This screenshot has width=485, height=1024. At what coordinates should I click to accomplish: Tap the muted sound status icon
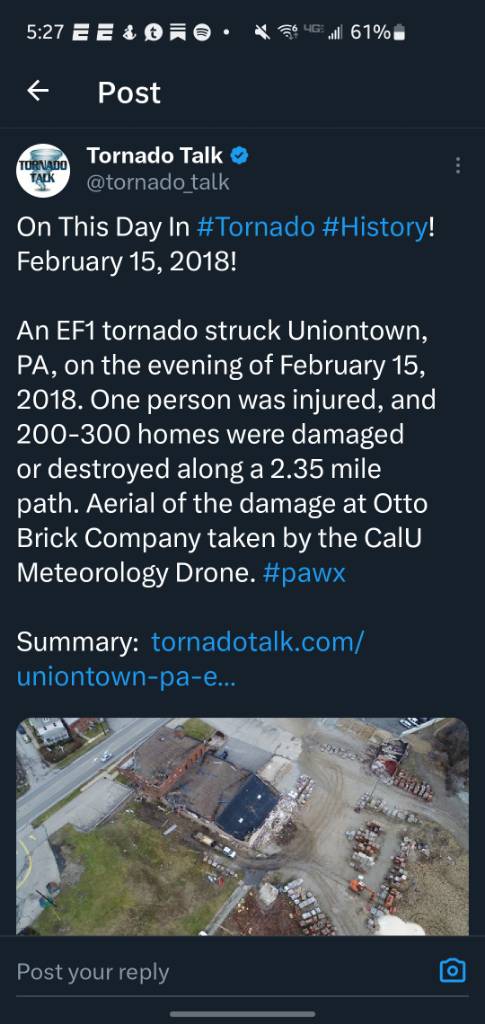click(x=262, y=32)
